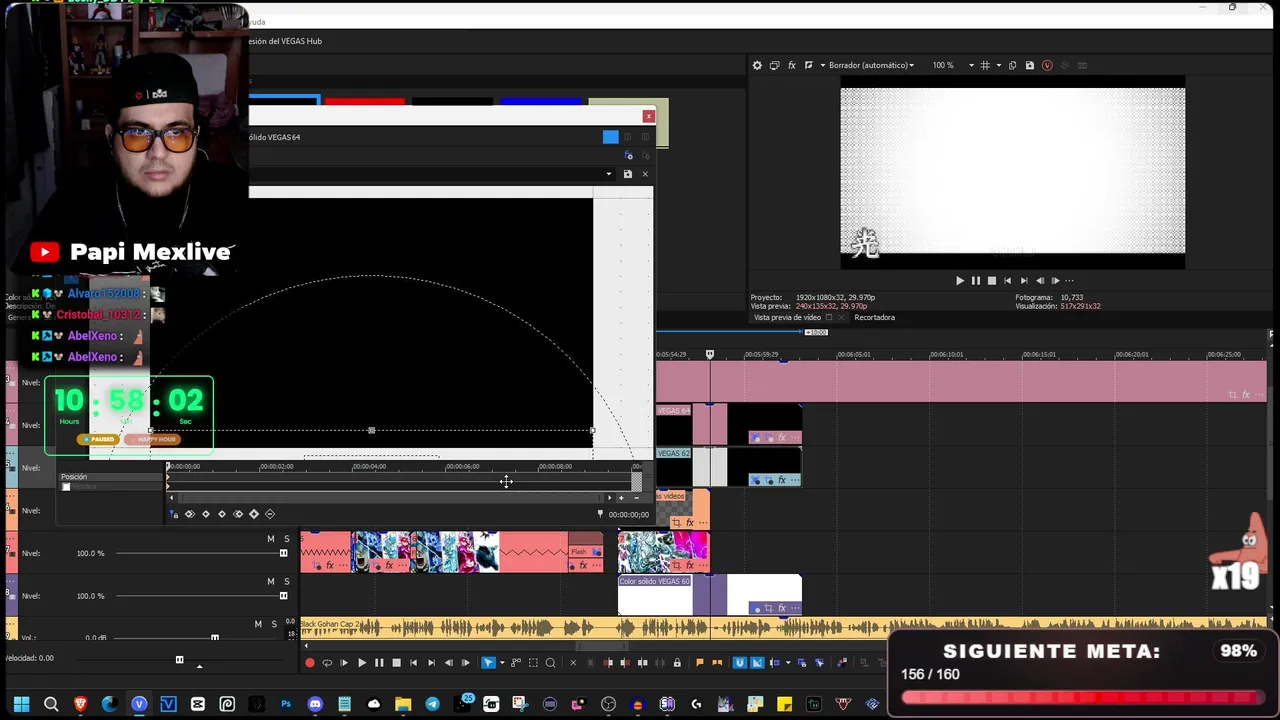Play the main timeline

pyautogui.click(x=362, y=663)
